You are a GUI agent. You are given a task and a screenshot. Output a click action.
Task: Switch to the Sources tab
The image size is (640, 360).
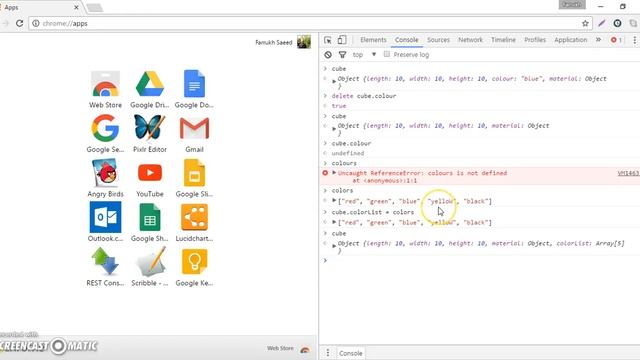click(438, 40)
